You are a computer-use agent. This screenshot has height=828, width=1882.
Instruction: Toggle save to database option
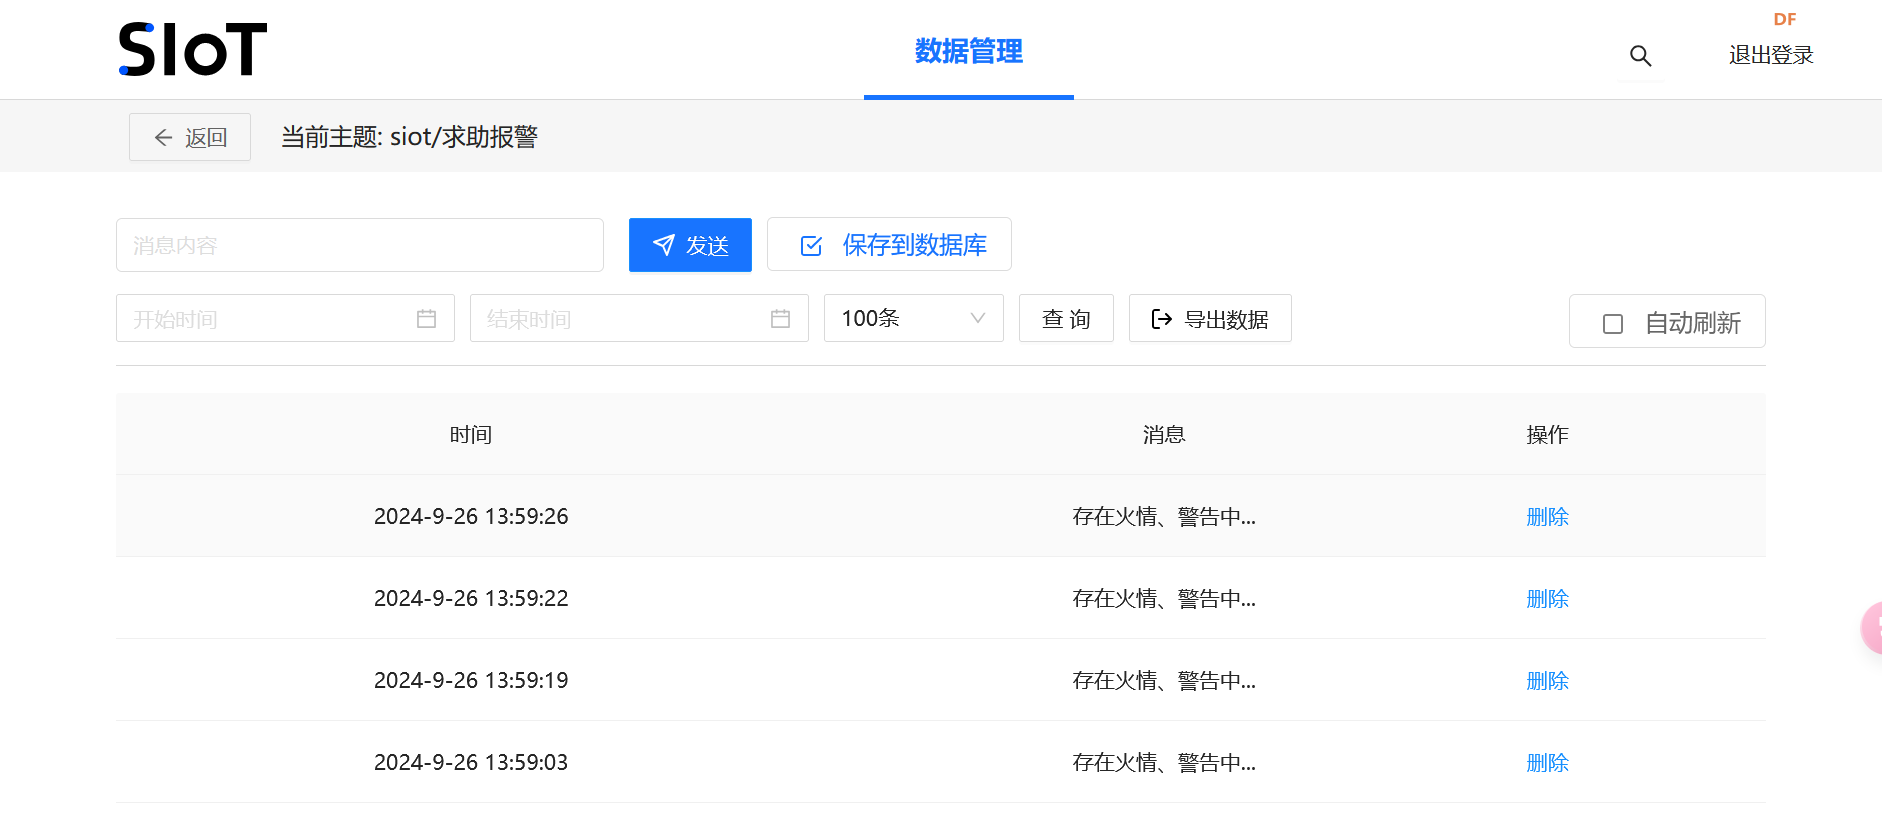pyautogui.click(x=889, y=245)
